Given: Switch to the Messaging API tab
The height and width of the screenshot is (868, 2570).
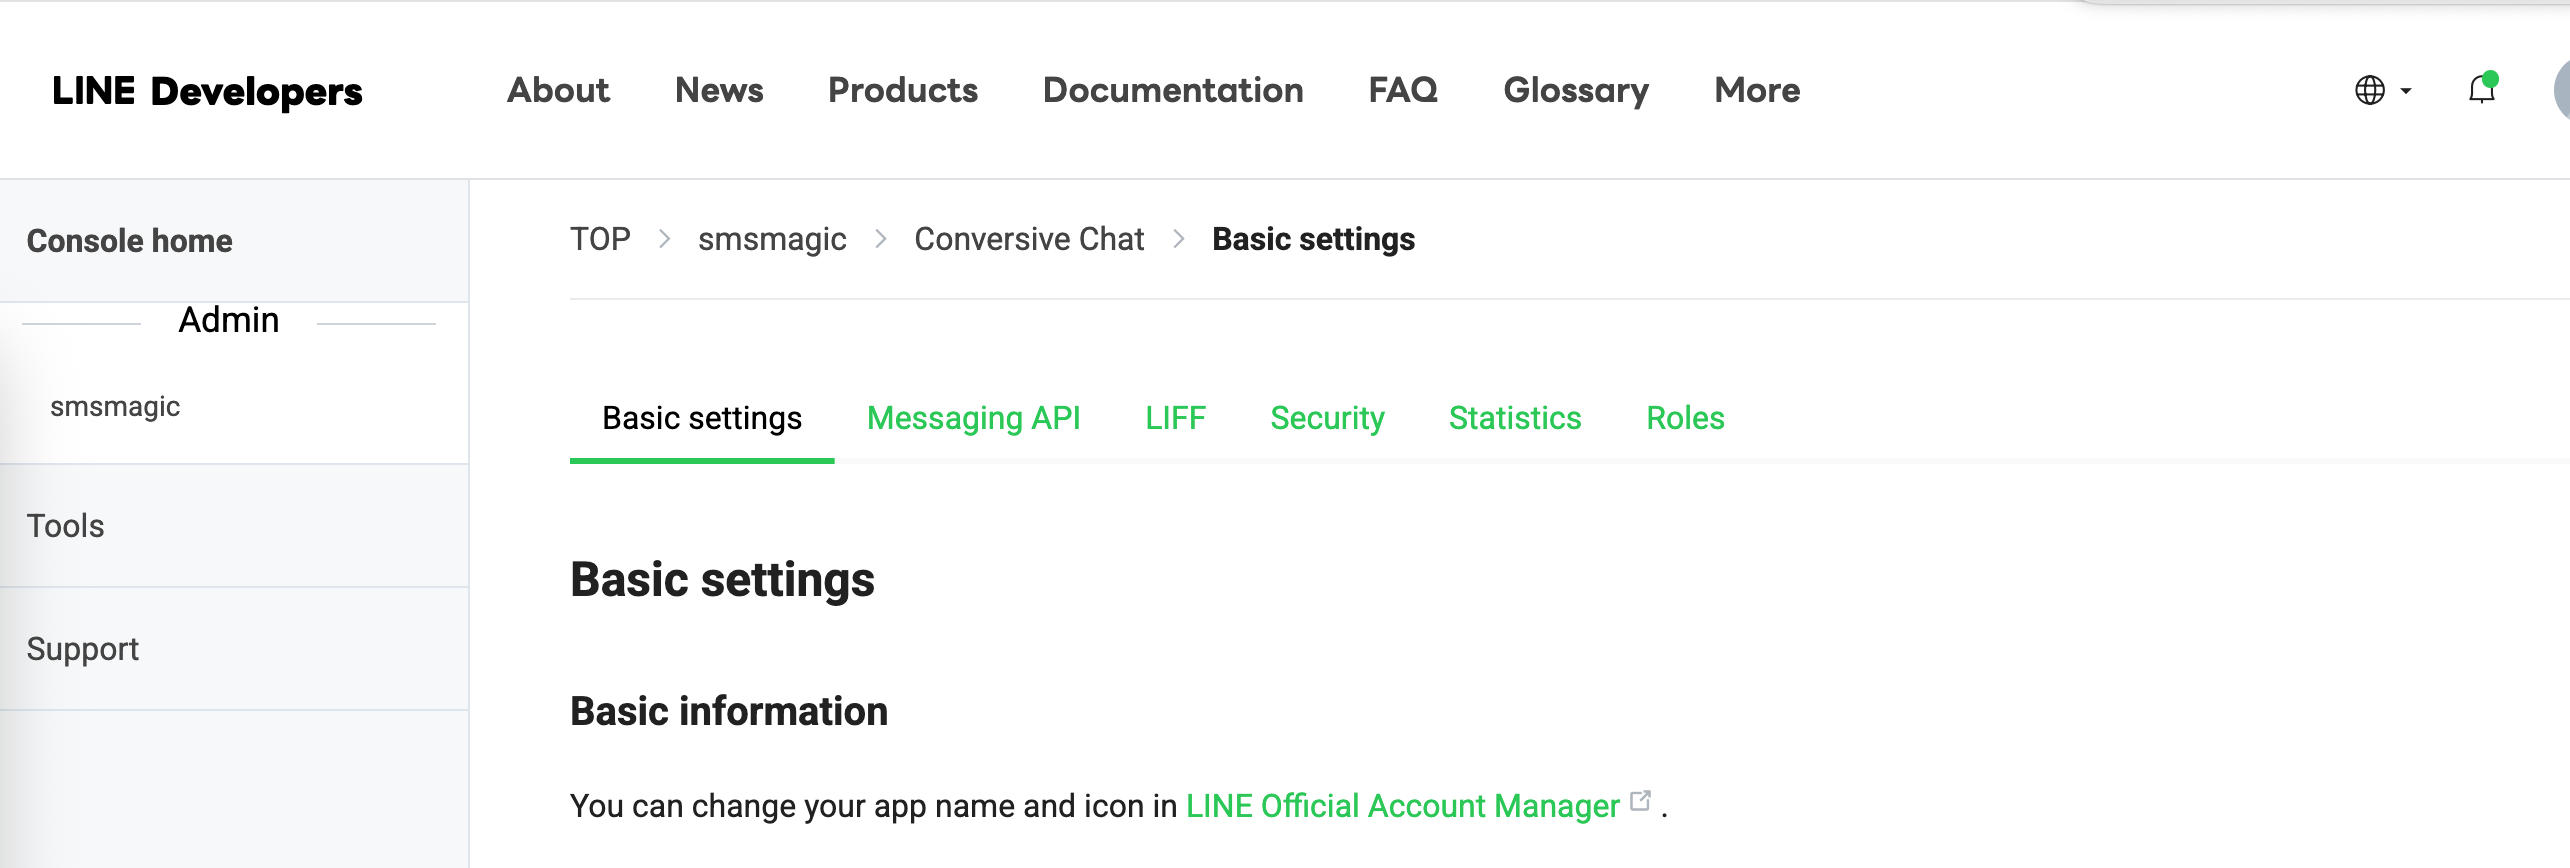Looking at the screenshot, I should coord(974,418).
